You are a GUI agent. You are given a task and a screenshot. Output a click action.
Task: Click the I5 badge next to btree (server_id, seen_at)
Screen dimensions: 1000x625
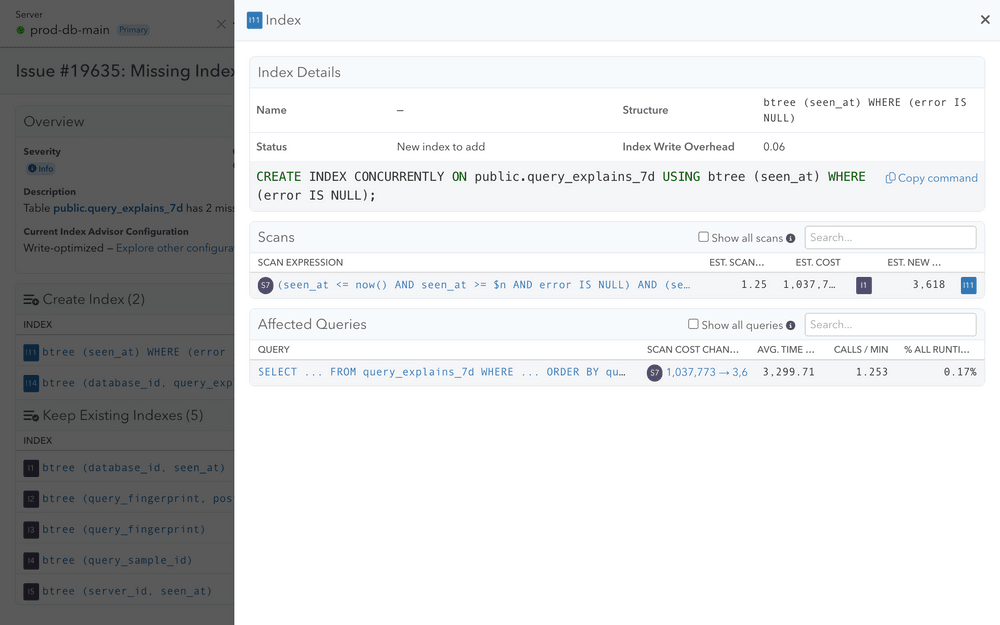pyautogui.click(x=32, y=591)
